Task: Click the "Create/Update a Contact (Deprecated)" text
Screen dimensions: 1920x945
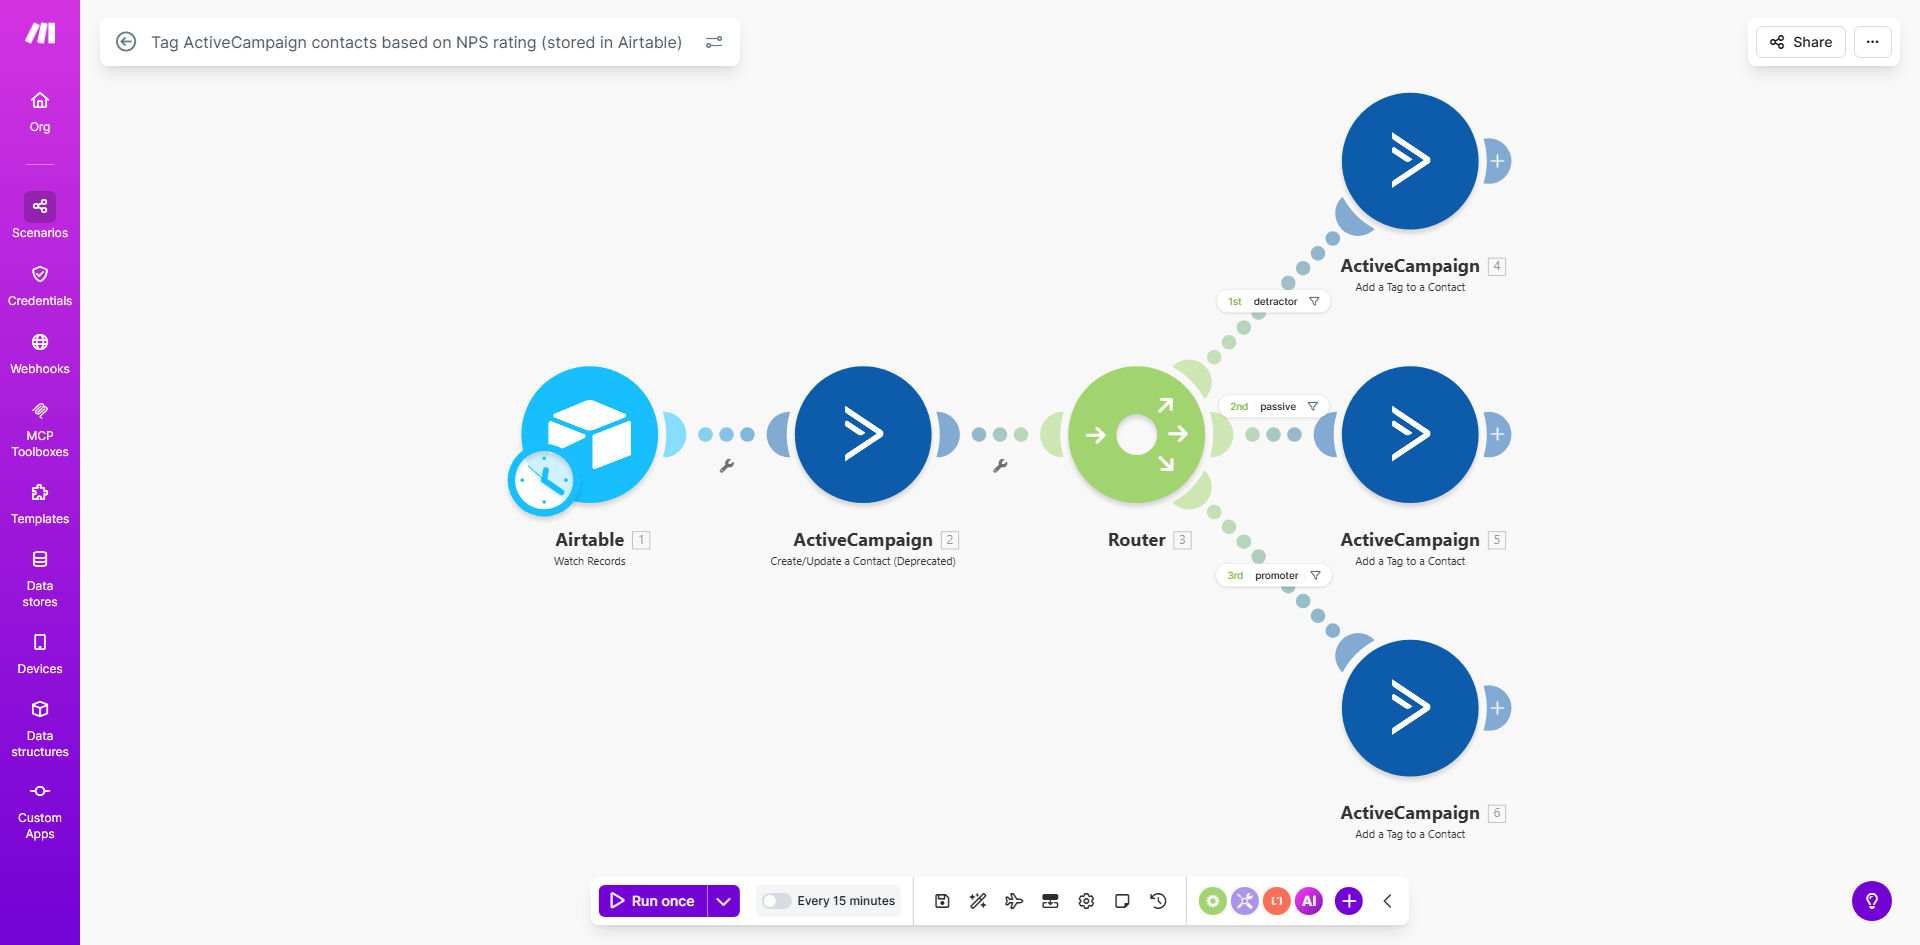Action: [x=863, y=561]
